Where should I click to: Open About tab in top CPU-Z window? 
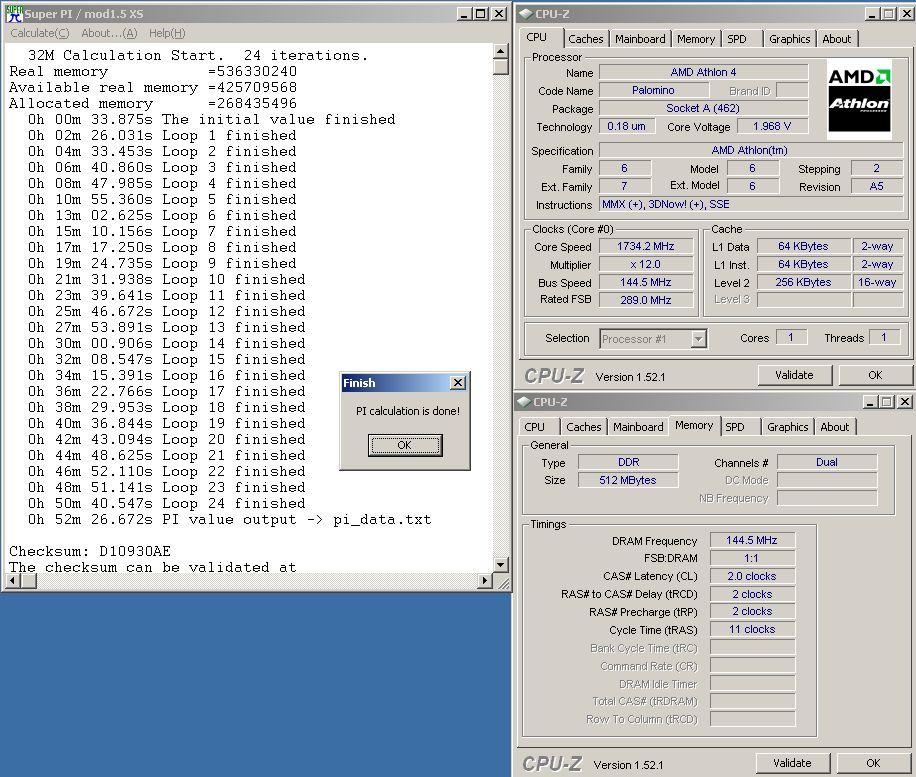837,39
